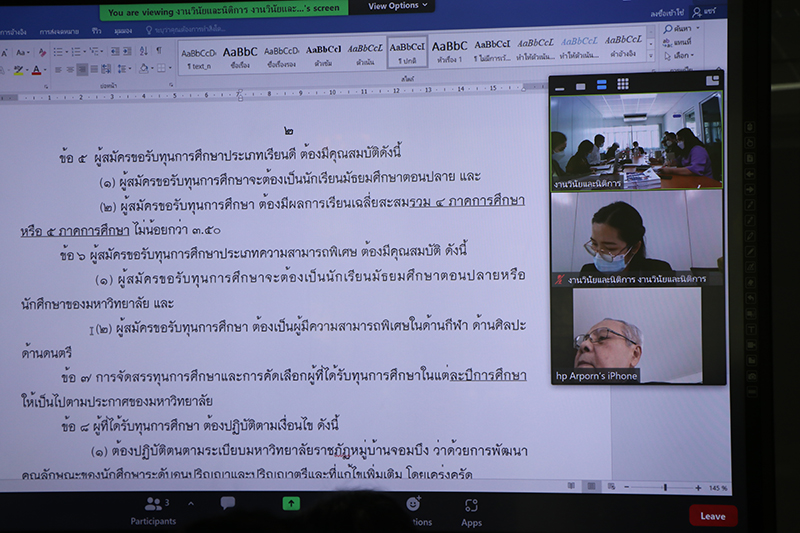Decrease paragraph indent

115,51
